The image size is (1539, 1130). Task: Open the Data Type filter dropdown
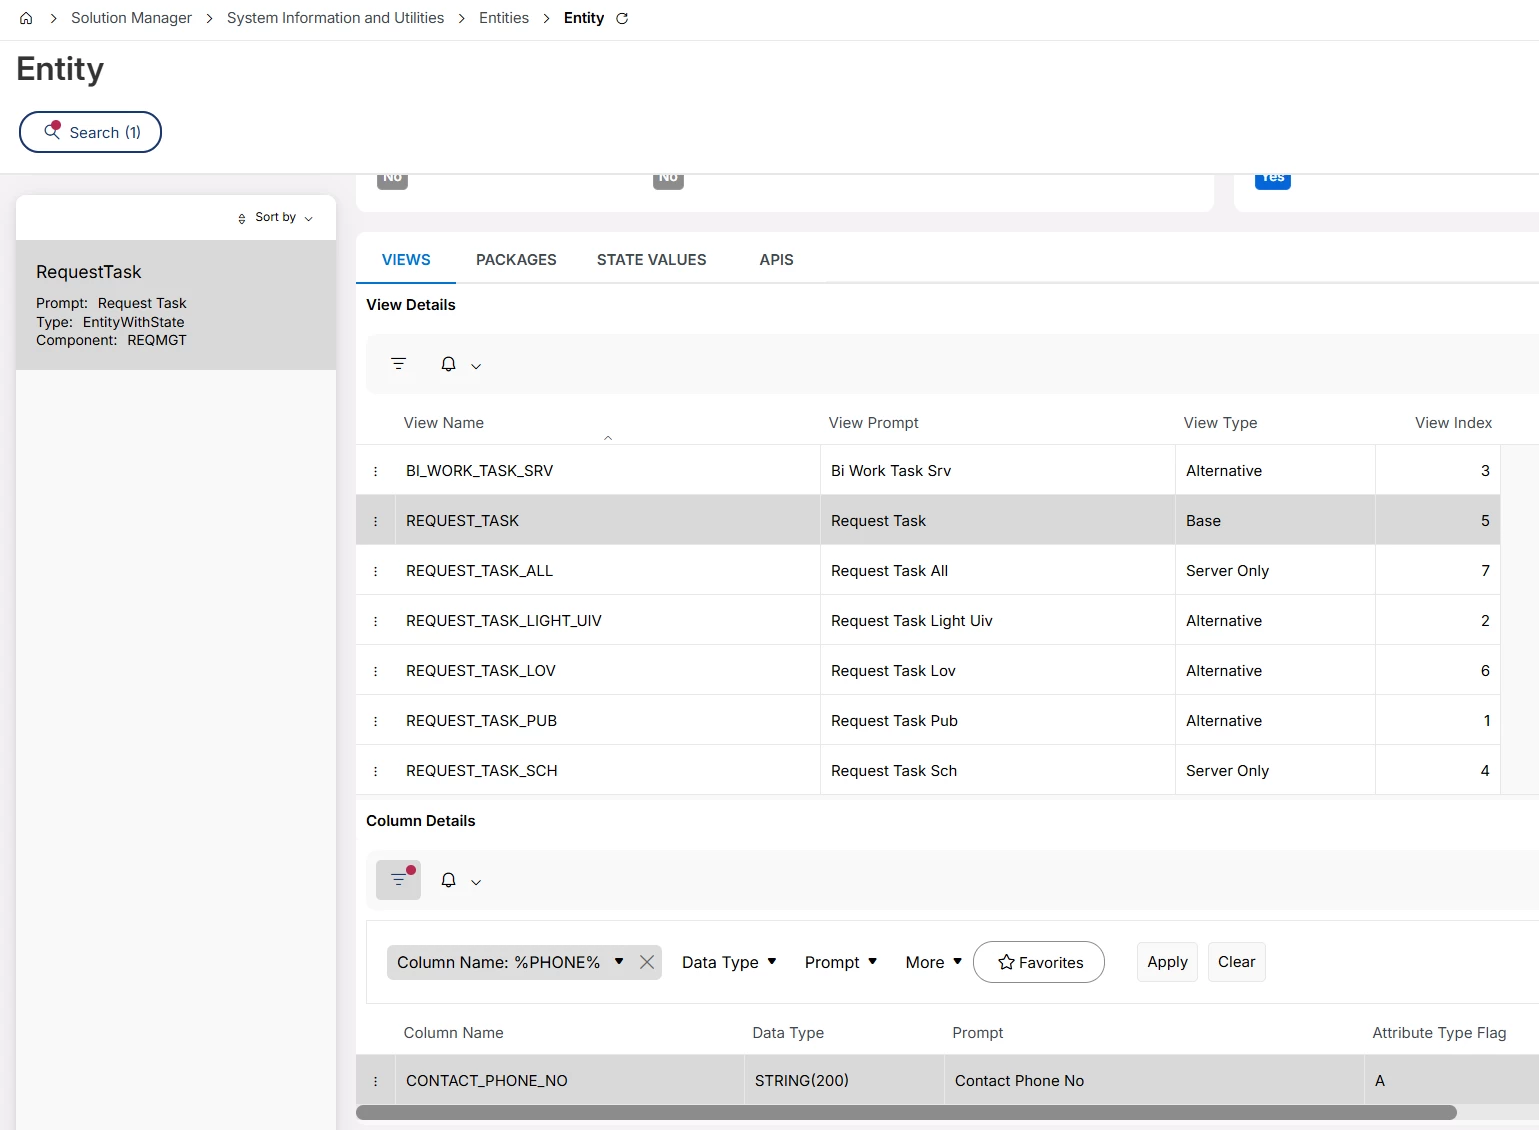(x=729, y=962)
